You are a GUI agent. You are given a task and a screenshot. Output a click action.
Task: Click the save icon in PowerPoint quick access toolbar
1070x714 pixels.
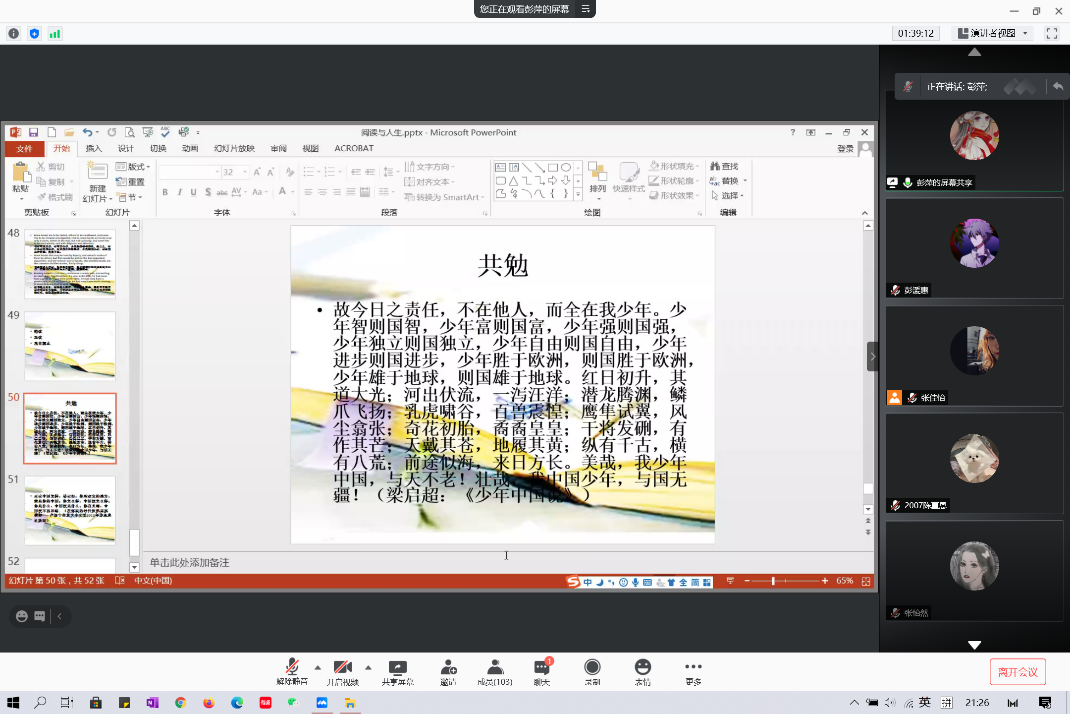(33, 132)
